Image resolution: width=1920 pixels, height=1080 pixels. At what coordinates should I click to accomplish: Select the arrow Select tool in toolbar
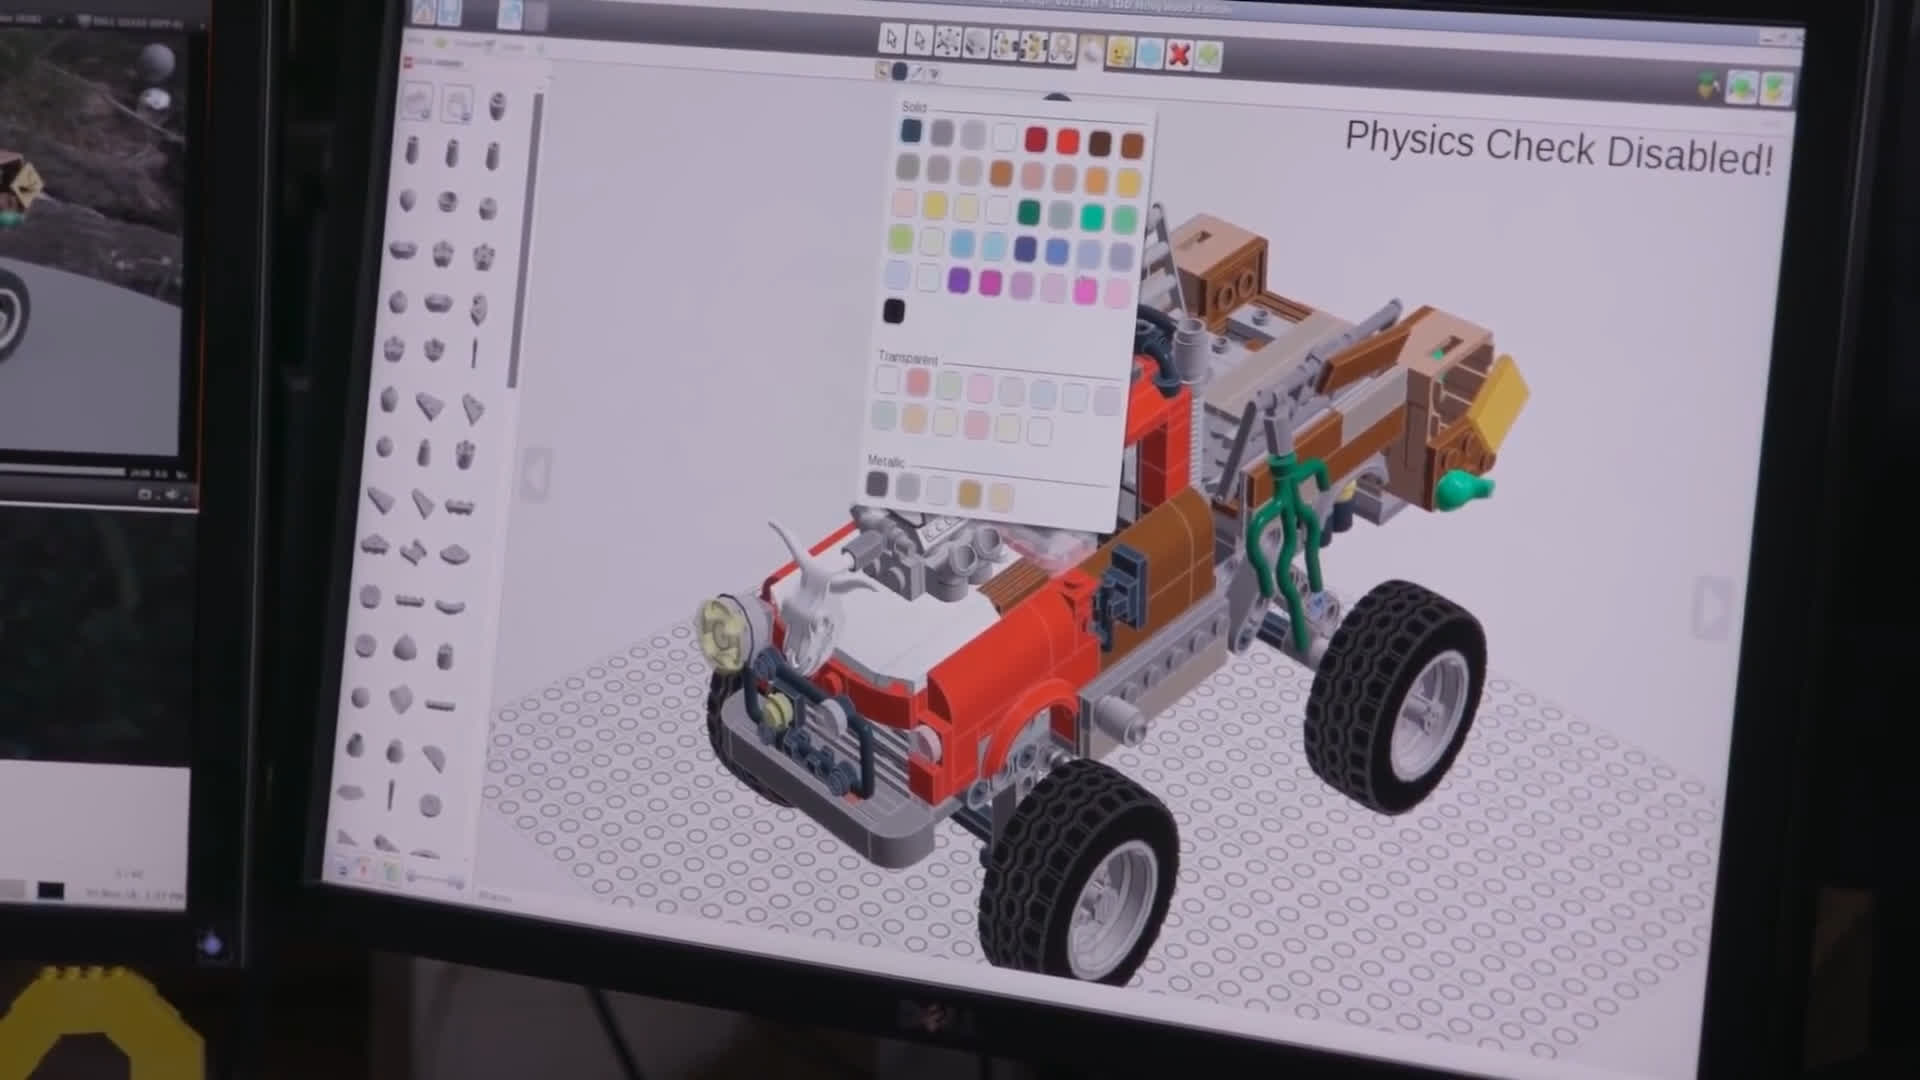[x=890, y=39]
